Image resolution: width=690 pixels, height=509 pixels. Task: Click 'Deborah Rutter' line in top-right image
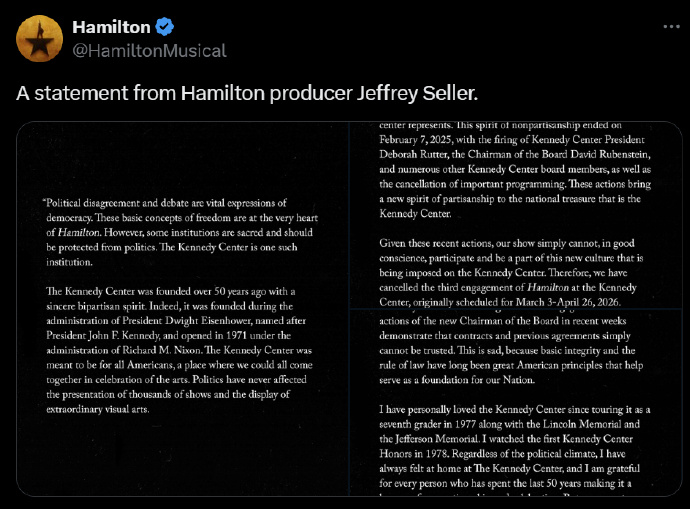coord(515,154)
